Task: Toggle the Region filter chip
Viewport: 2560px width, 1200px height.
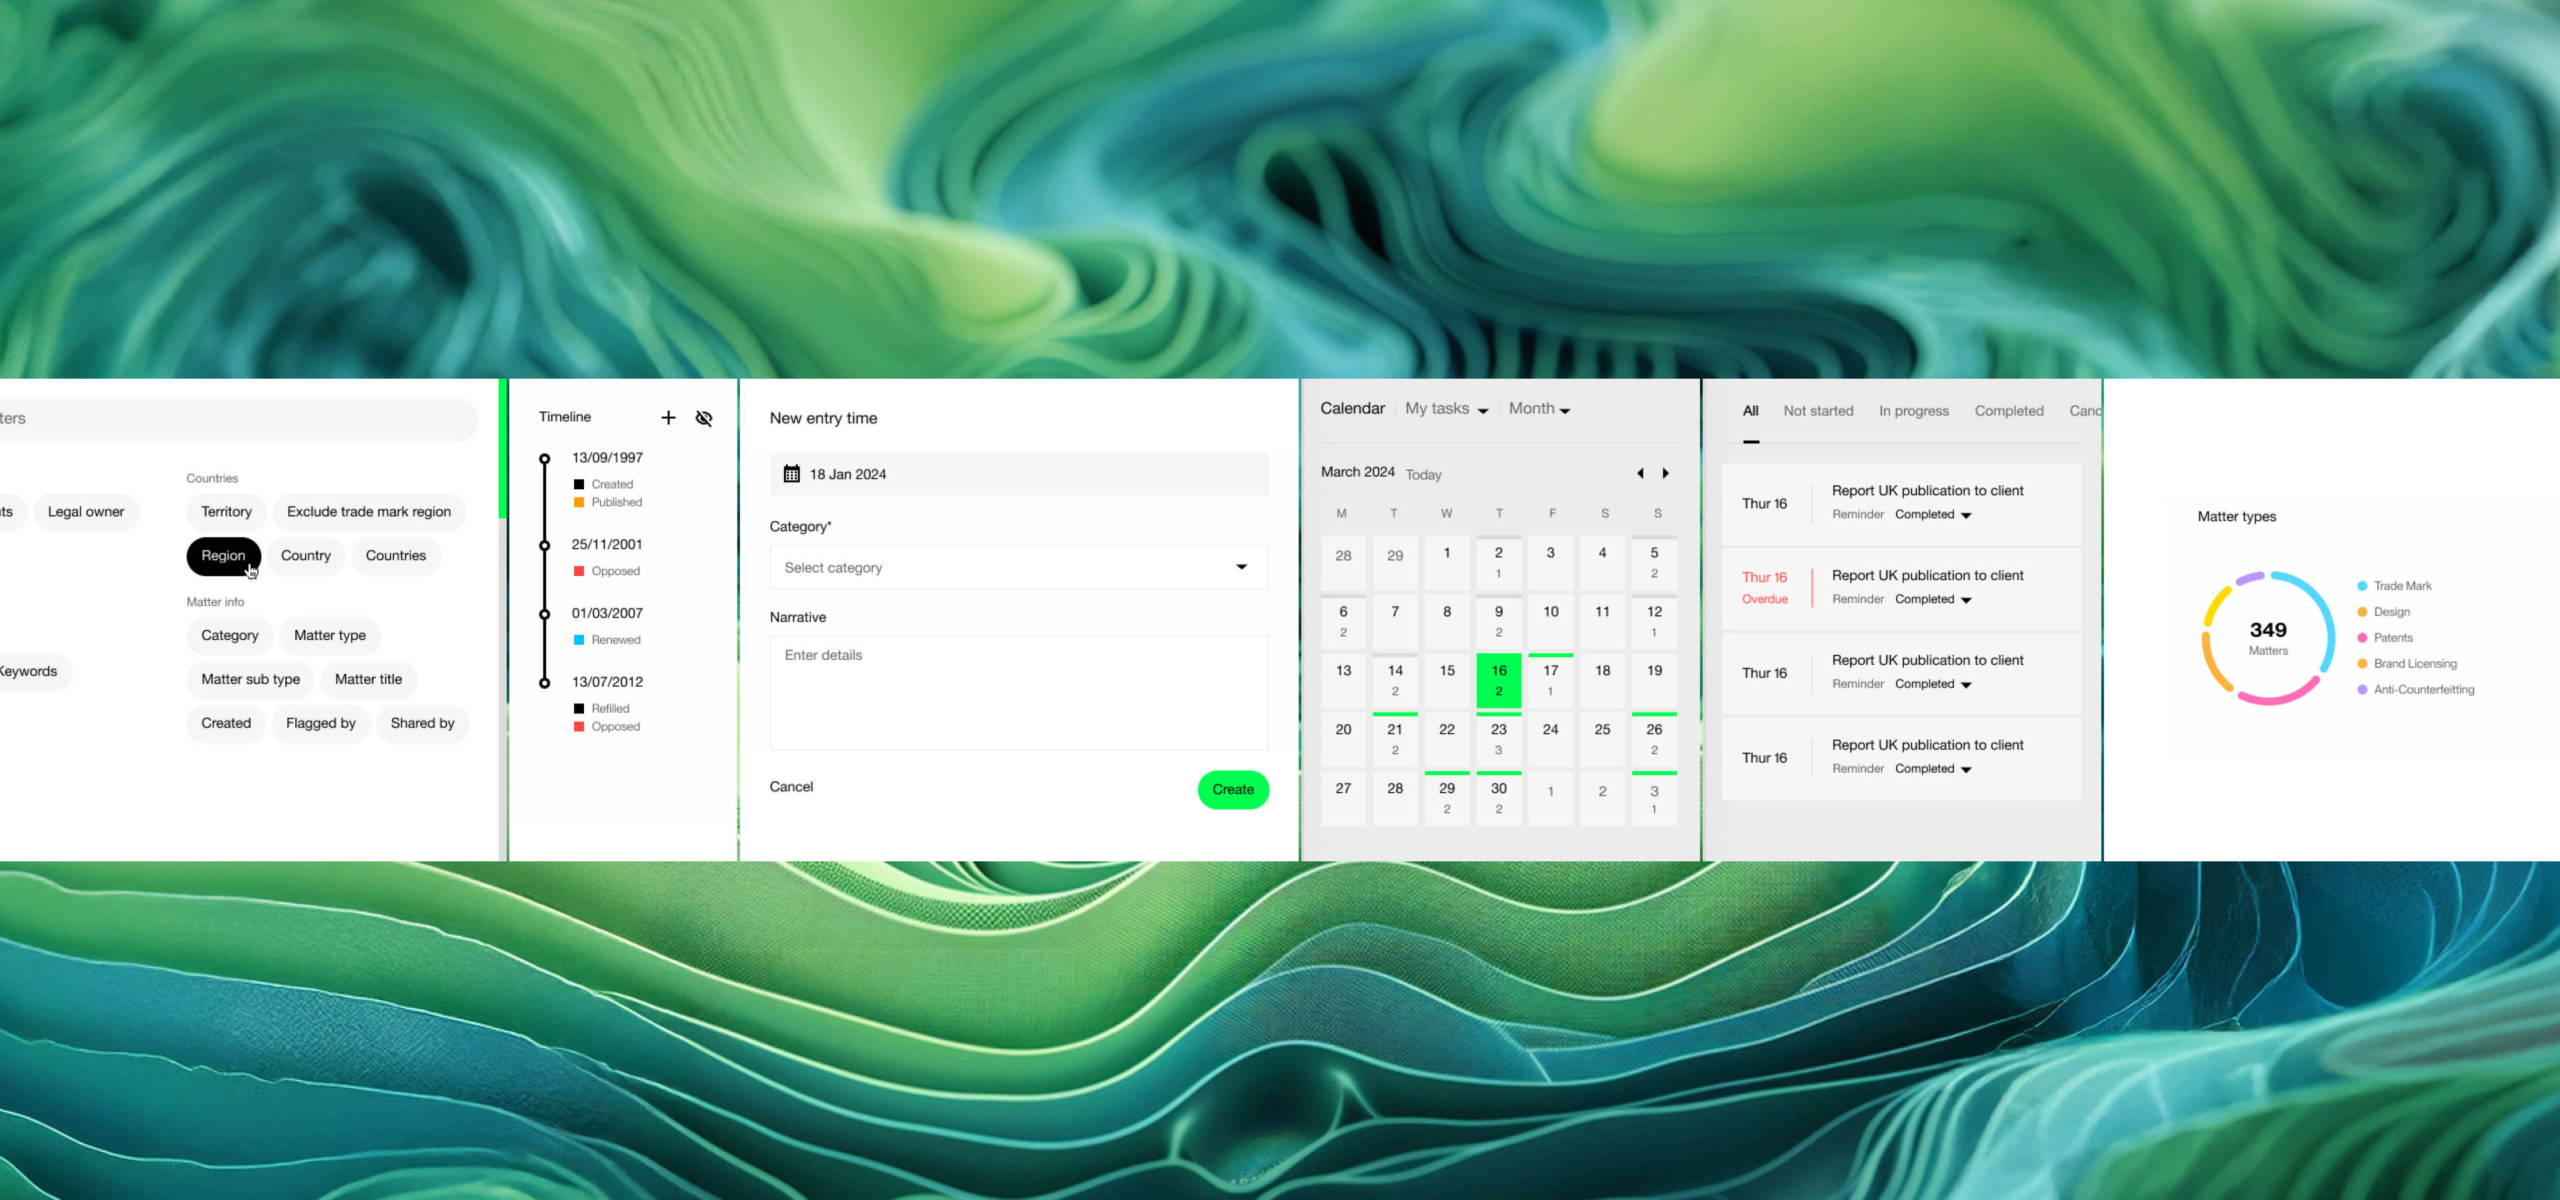Action: coord(223,556)
